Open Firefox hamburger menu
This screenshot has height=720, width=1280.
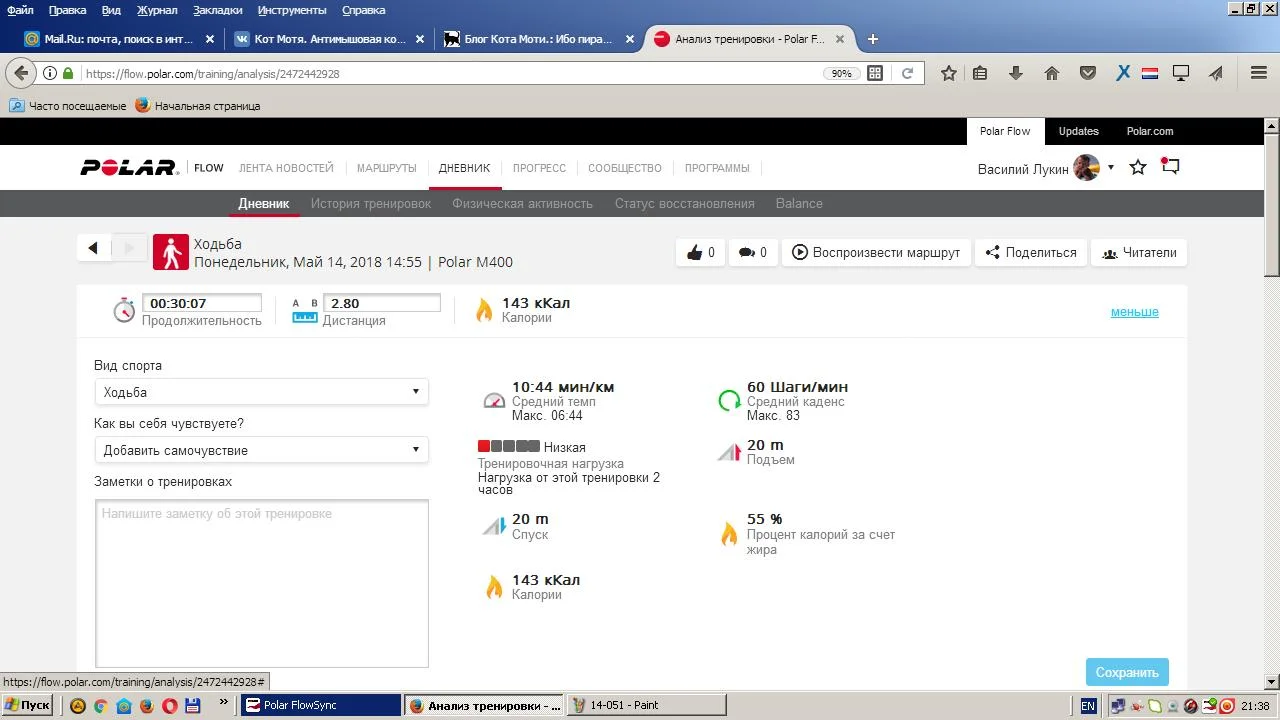1259,73
